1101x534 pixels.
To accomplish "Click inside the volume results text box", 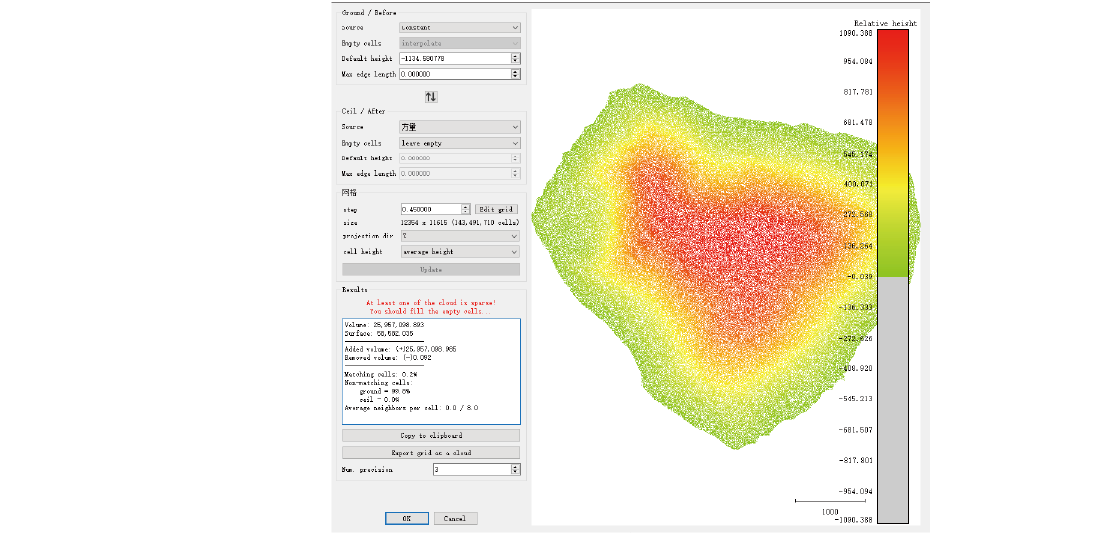I will coord(431,372).
